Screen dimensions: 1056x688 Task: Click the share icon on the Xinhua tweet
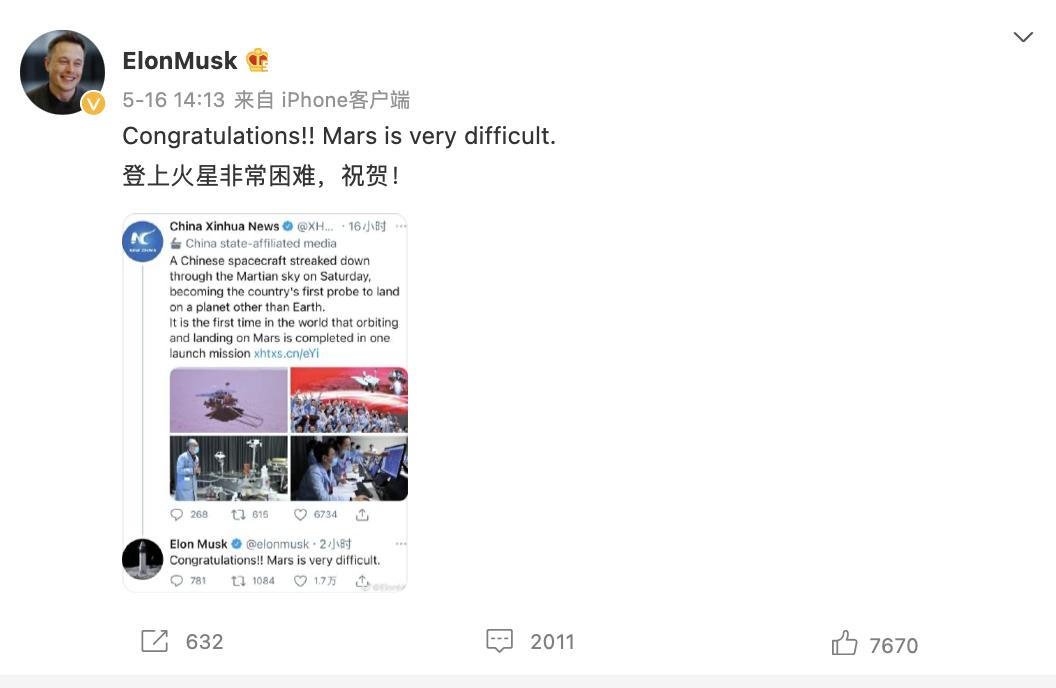(x=362, y=515)
